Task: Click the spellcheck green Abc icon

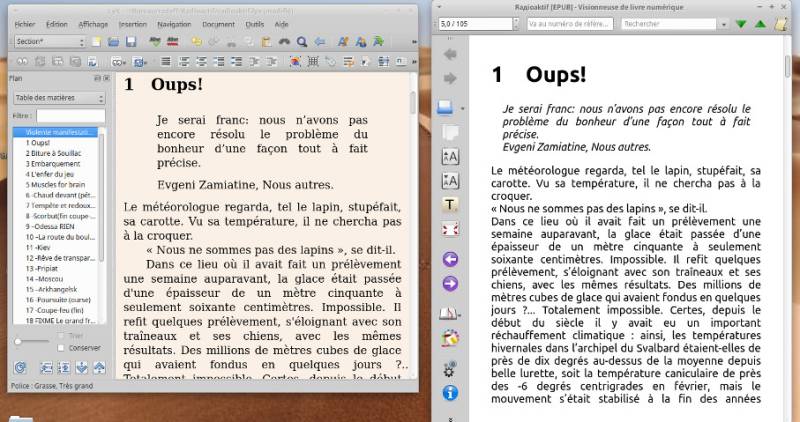Action: coord(155,42)
